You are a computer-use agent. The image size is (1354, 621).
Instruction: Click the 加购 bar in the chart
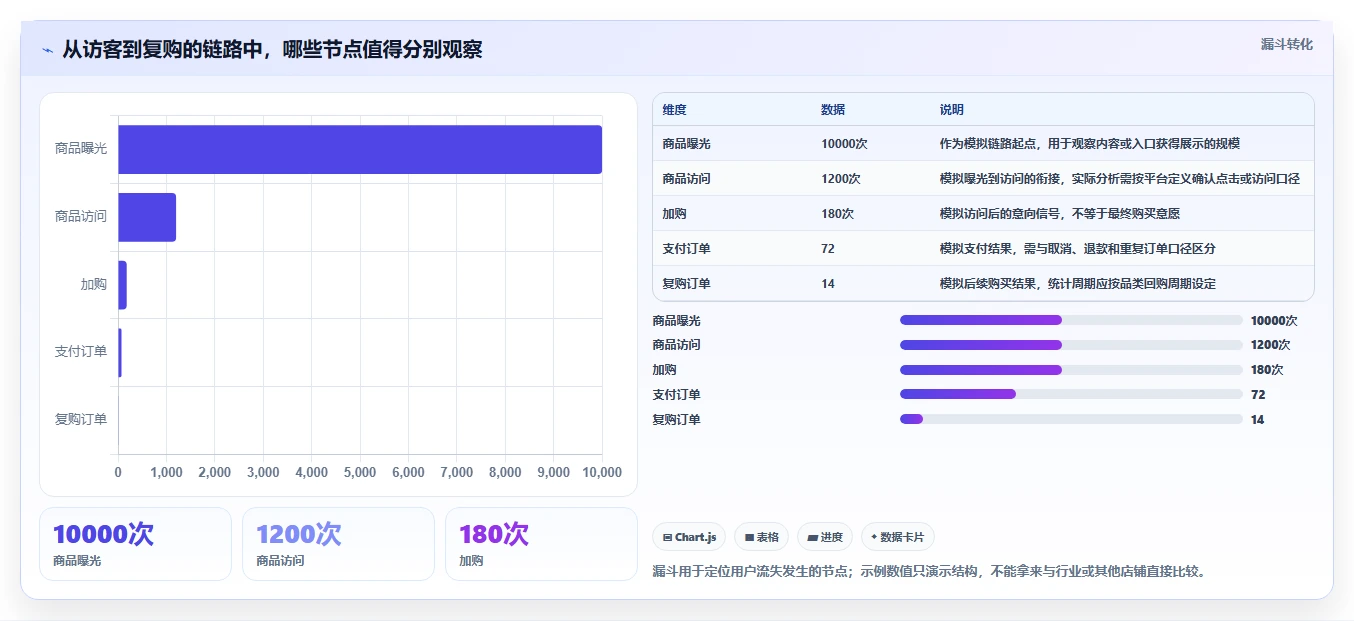coord(122,285)
